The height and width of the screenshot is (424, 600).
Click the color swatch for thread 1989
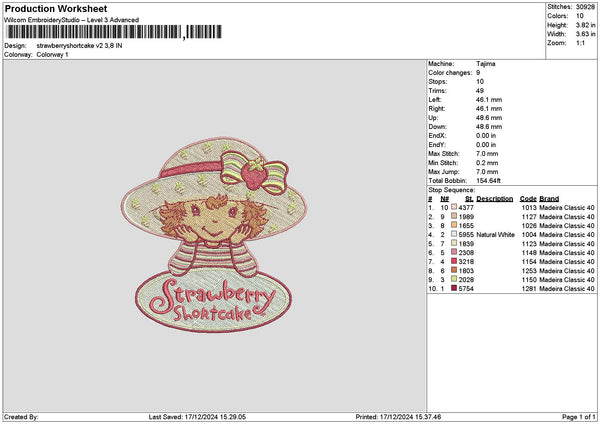(x=454, y=216)
